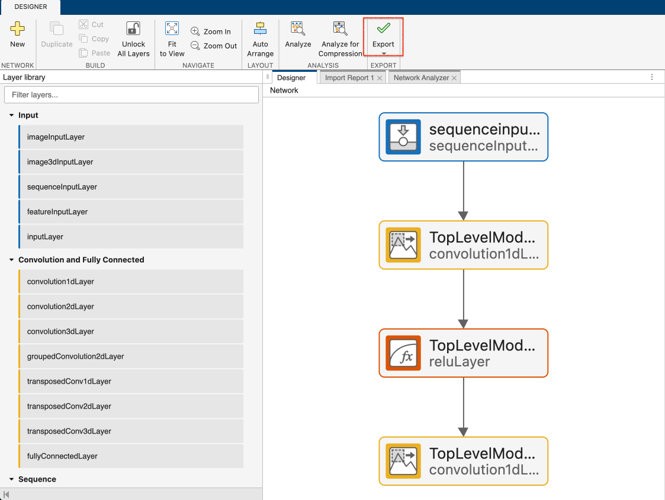Select sequenceInputLayer in the library

click(x=131, y=187)
